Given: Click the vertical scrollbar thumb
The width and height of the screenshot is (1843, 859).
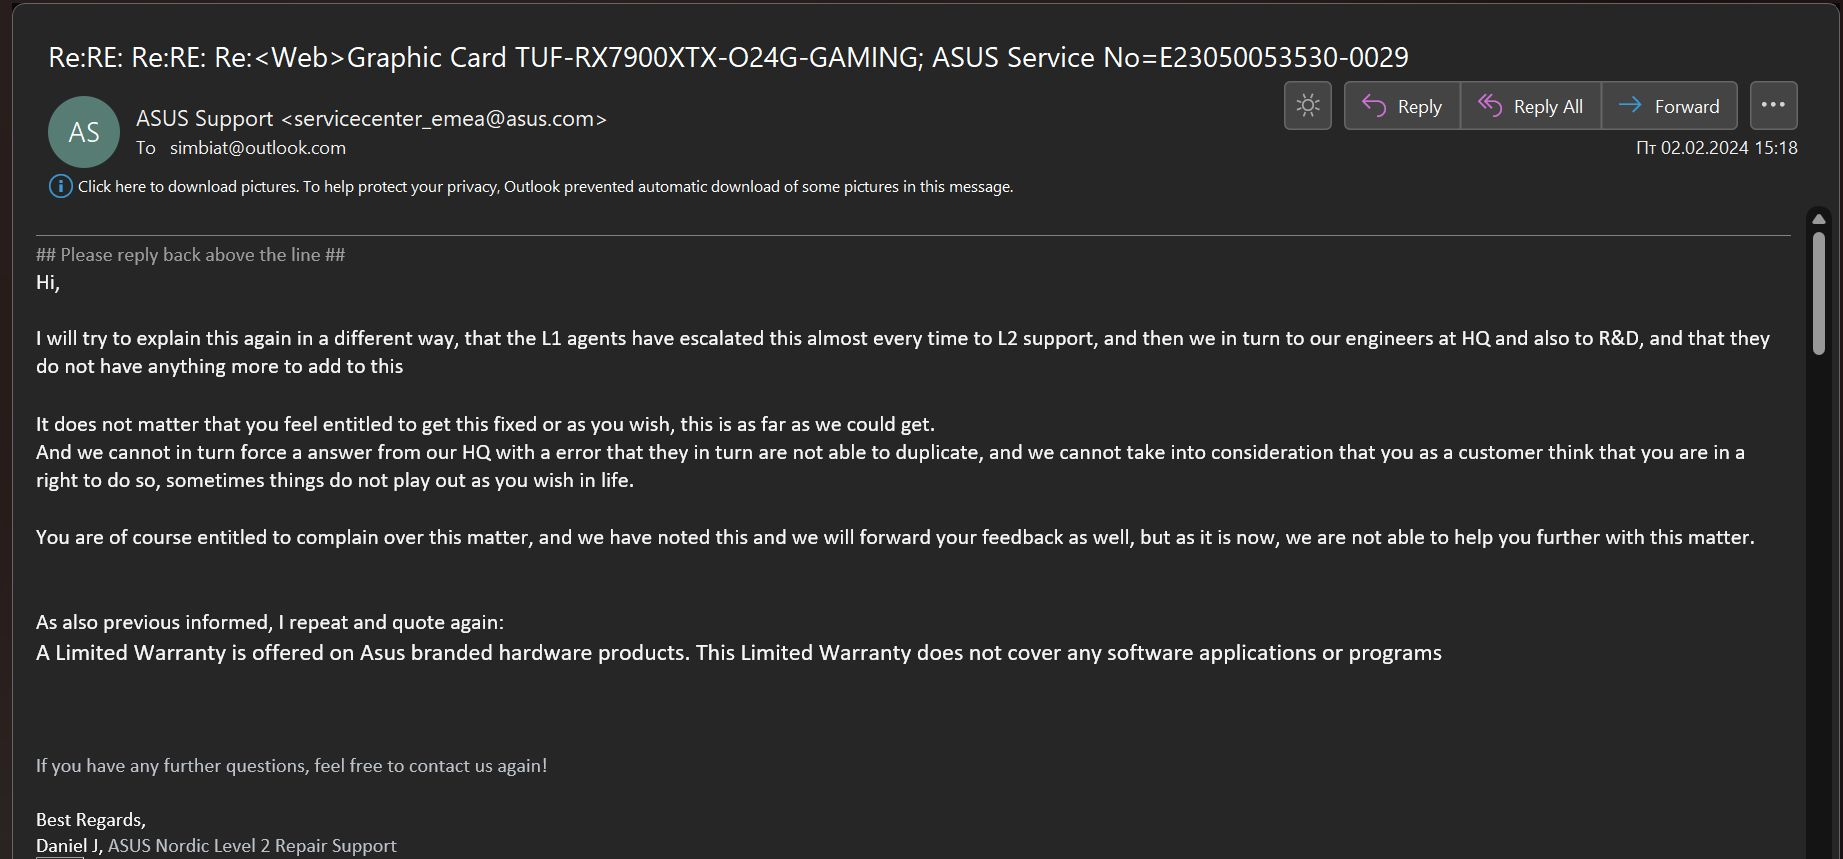Looking at the screenshot, I should tap(1819, 292).
